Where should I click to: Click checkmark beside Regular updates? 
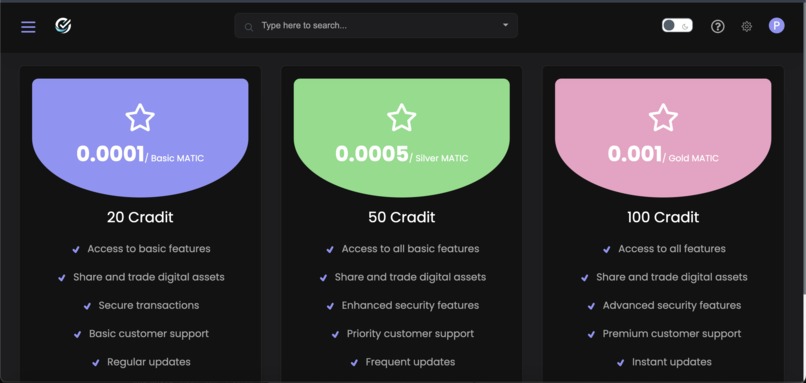(x=96, y=363)
